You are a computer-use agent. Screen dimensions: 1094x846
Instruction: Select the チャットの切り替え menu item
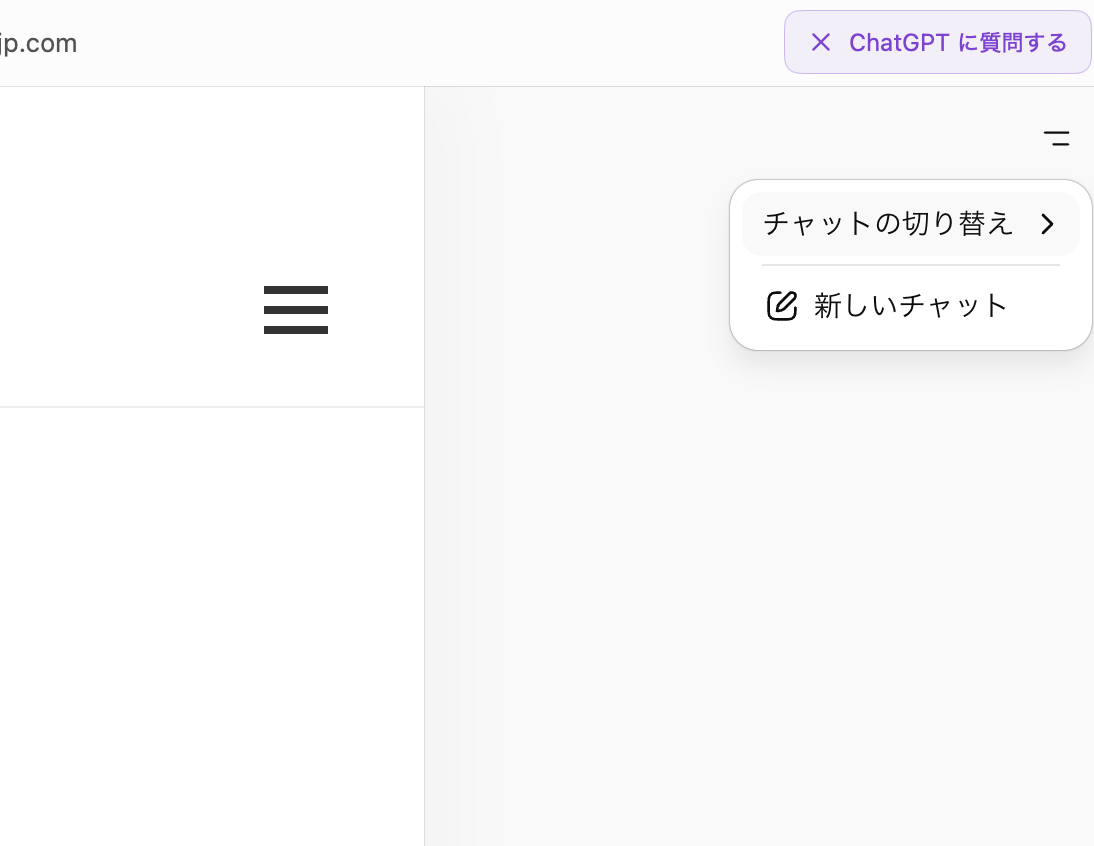point(888,224)
